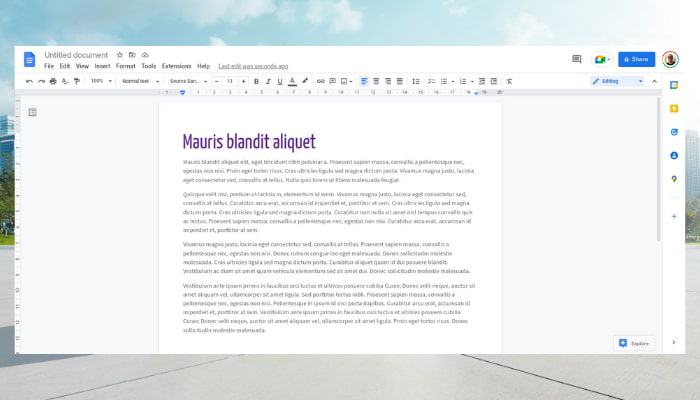Click the Redo arrow in toolbar

[42, 81]
